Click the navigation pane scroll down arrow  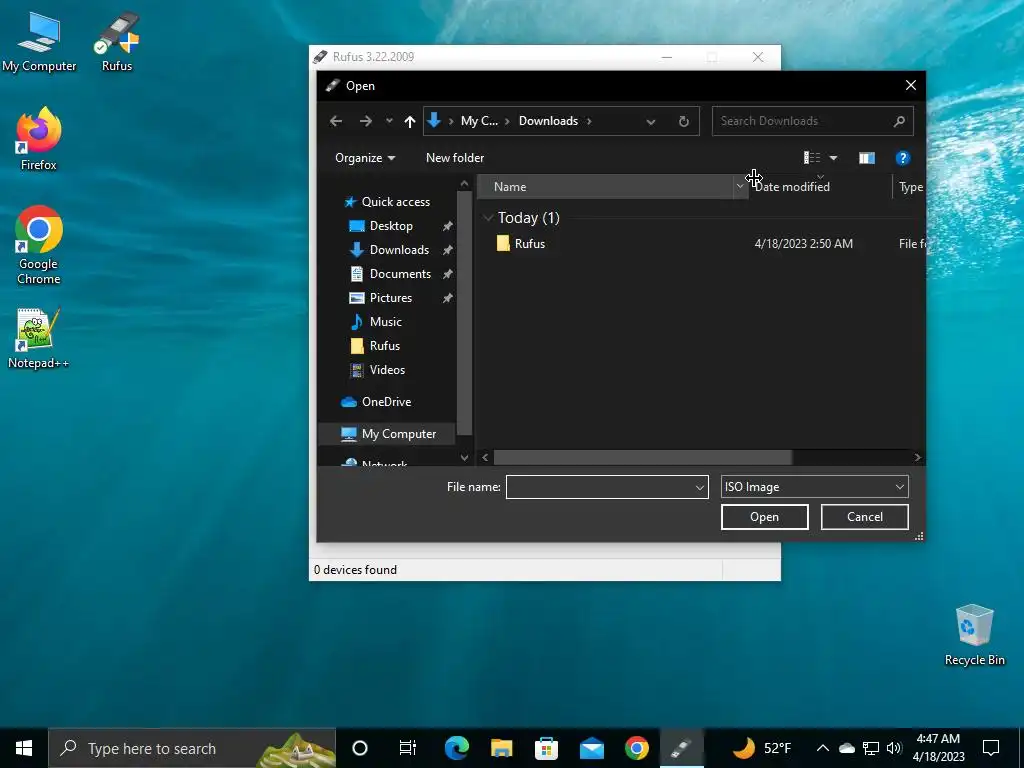pyautogui.click(x=464, y=458)
